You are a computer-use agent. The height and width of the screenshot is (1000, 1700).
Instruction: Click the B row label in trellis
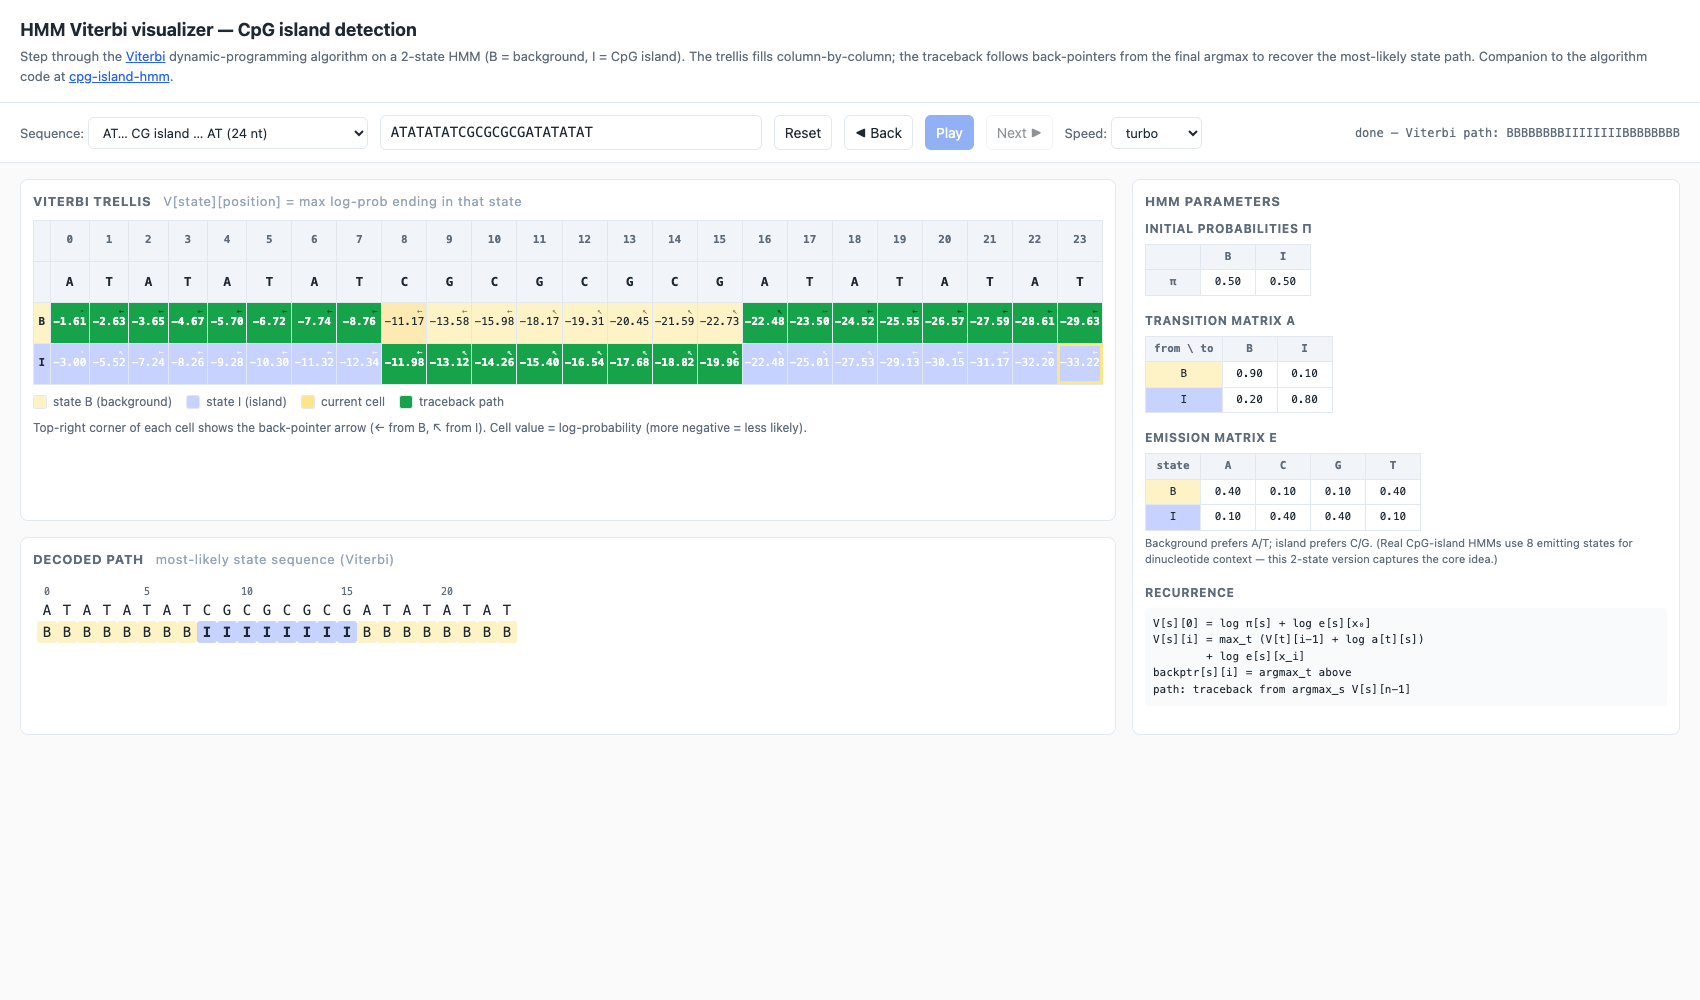click(42, 322)
